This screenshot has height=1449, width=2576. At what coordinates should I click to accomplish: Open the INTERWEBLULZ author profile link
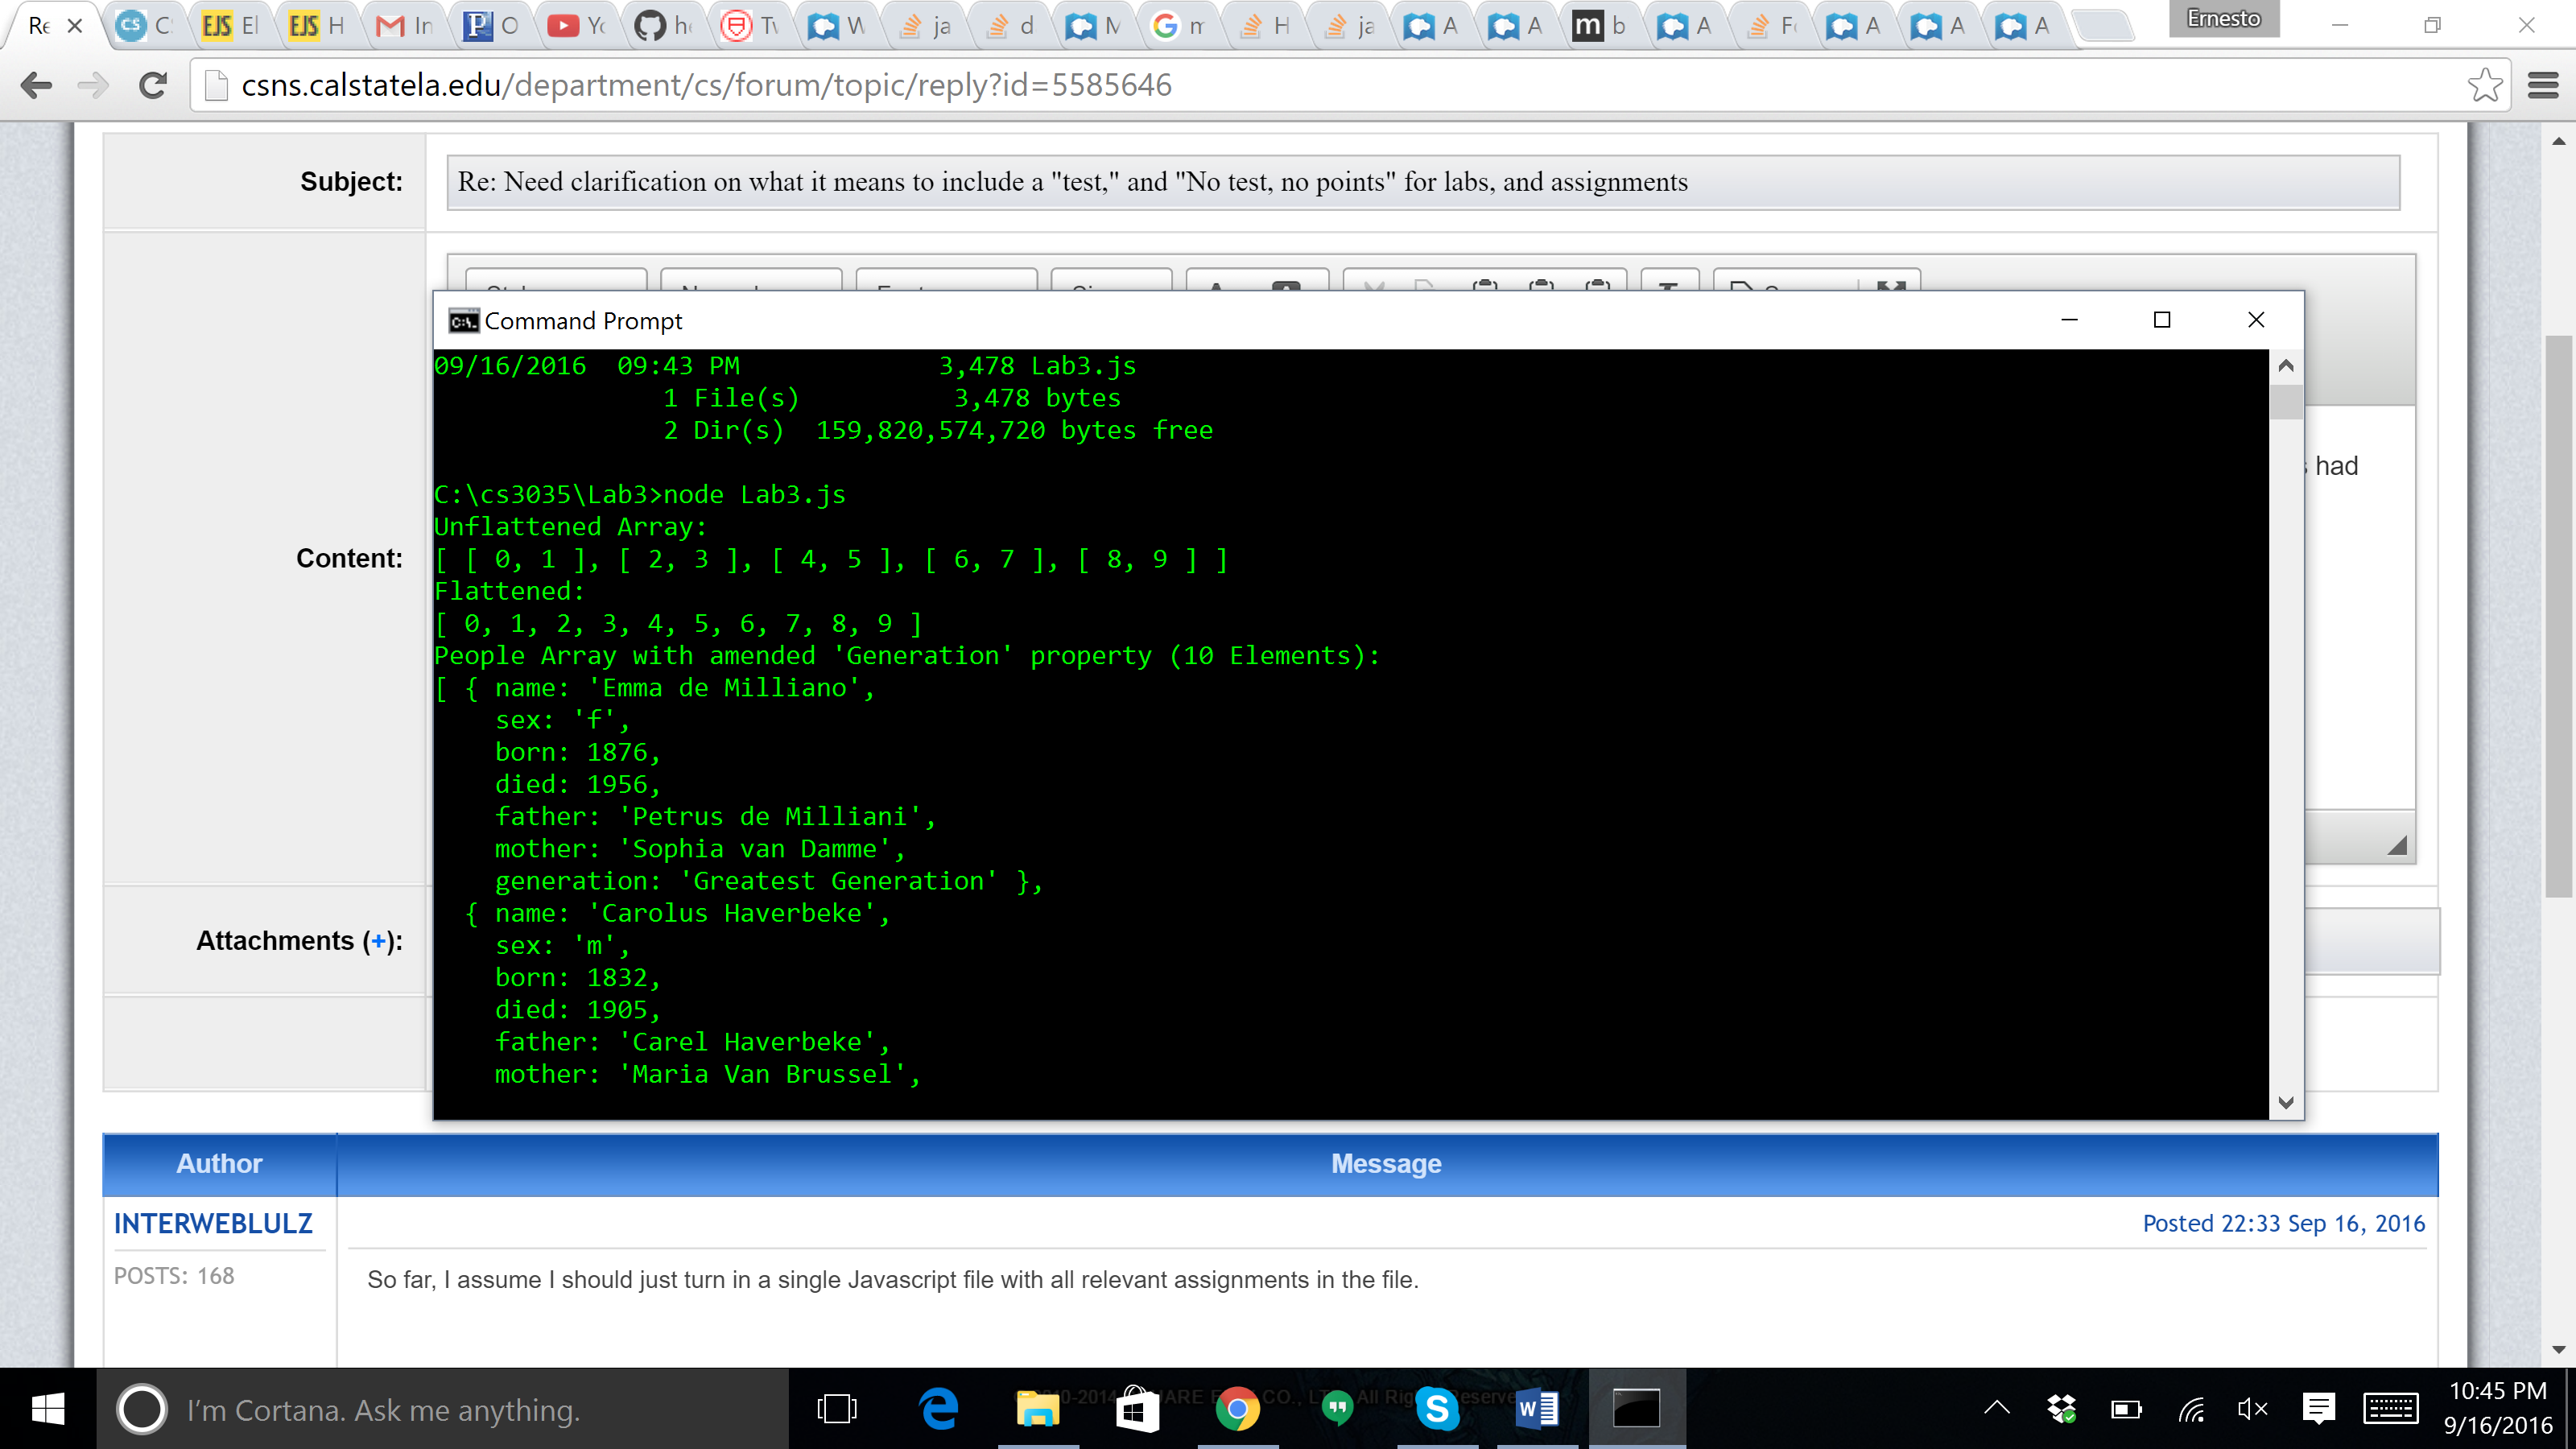[213, 1223]
